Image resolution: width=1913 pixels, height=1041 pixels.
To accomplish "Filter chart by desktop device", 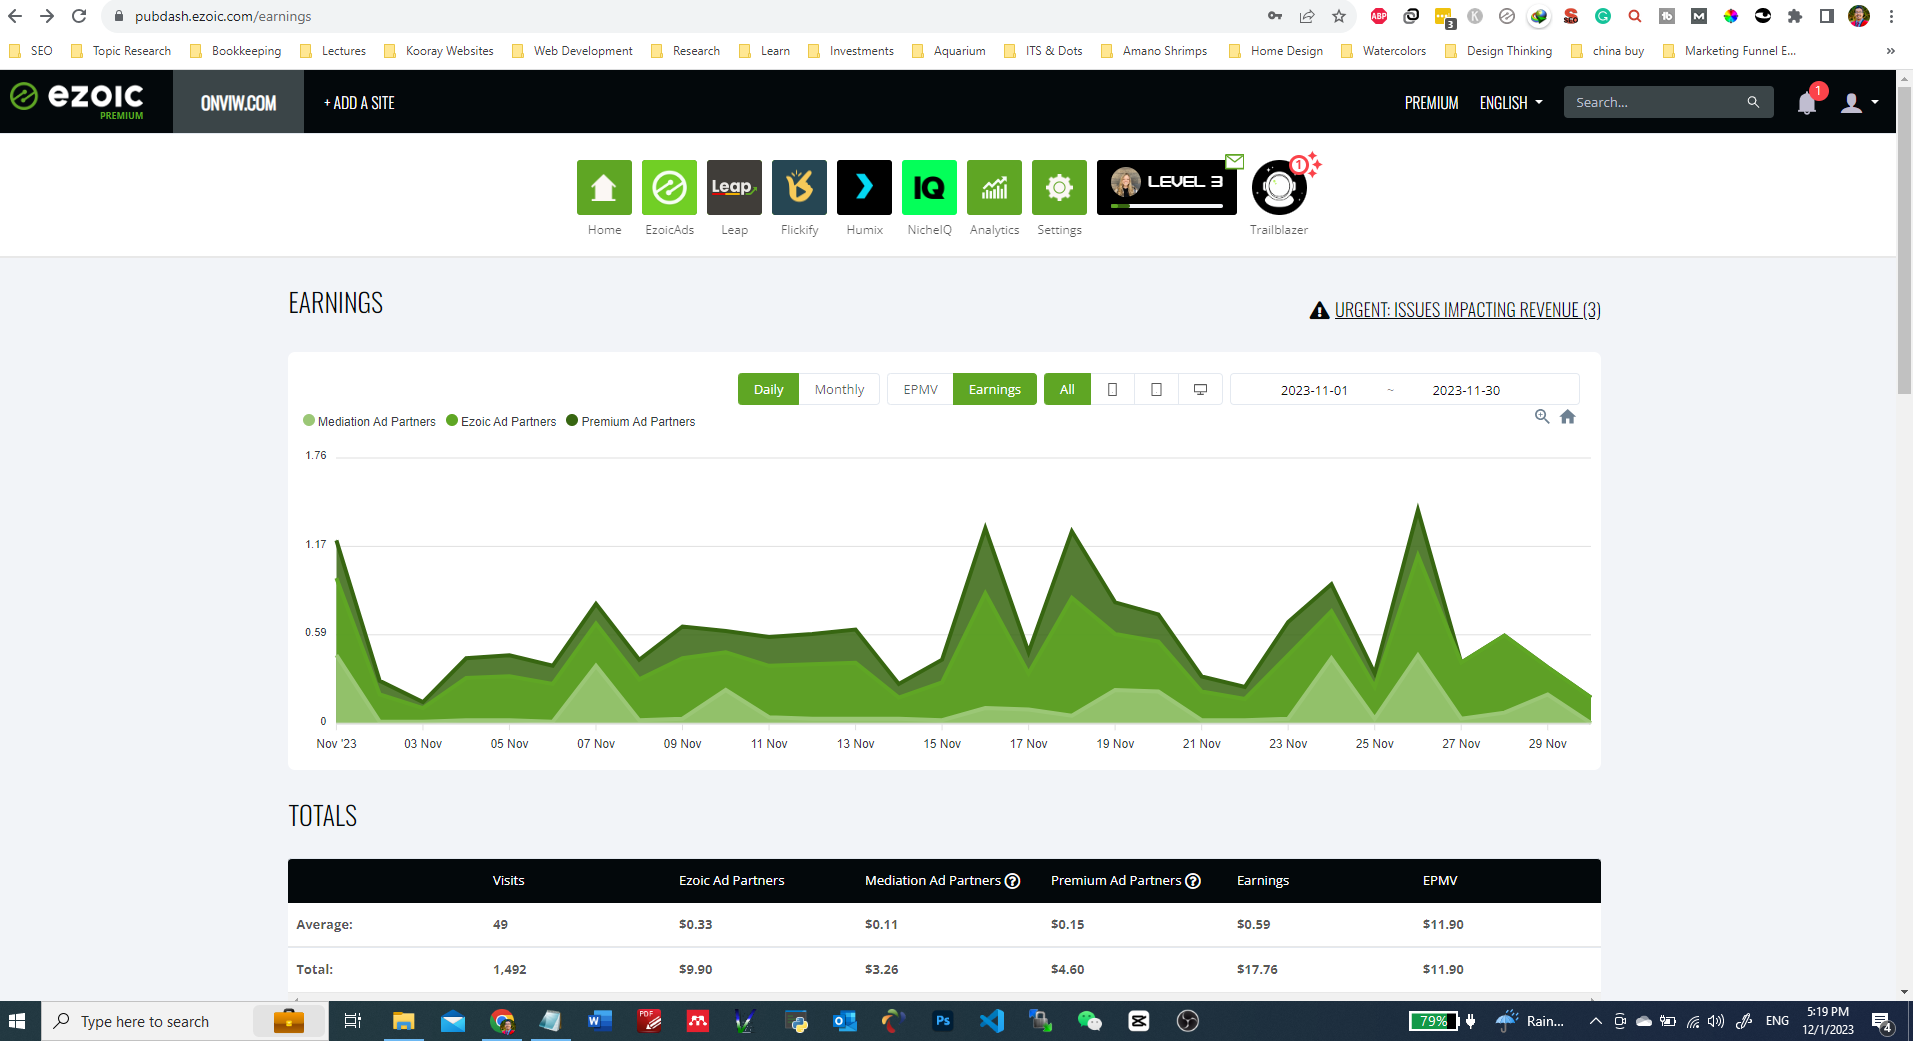I will pyautogui.click(x=1200, y=389).
